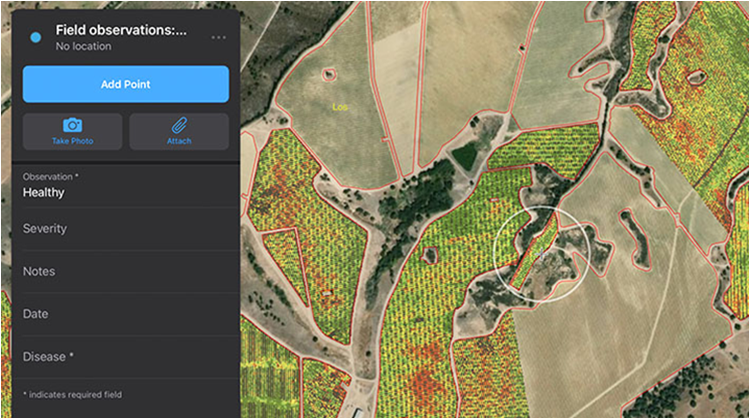Click the blue point symbol icon
Viewport: 750px width, 419px height.
[x=36, y=37]
